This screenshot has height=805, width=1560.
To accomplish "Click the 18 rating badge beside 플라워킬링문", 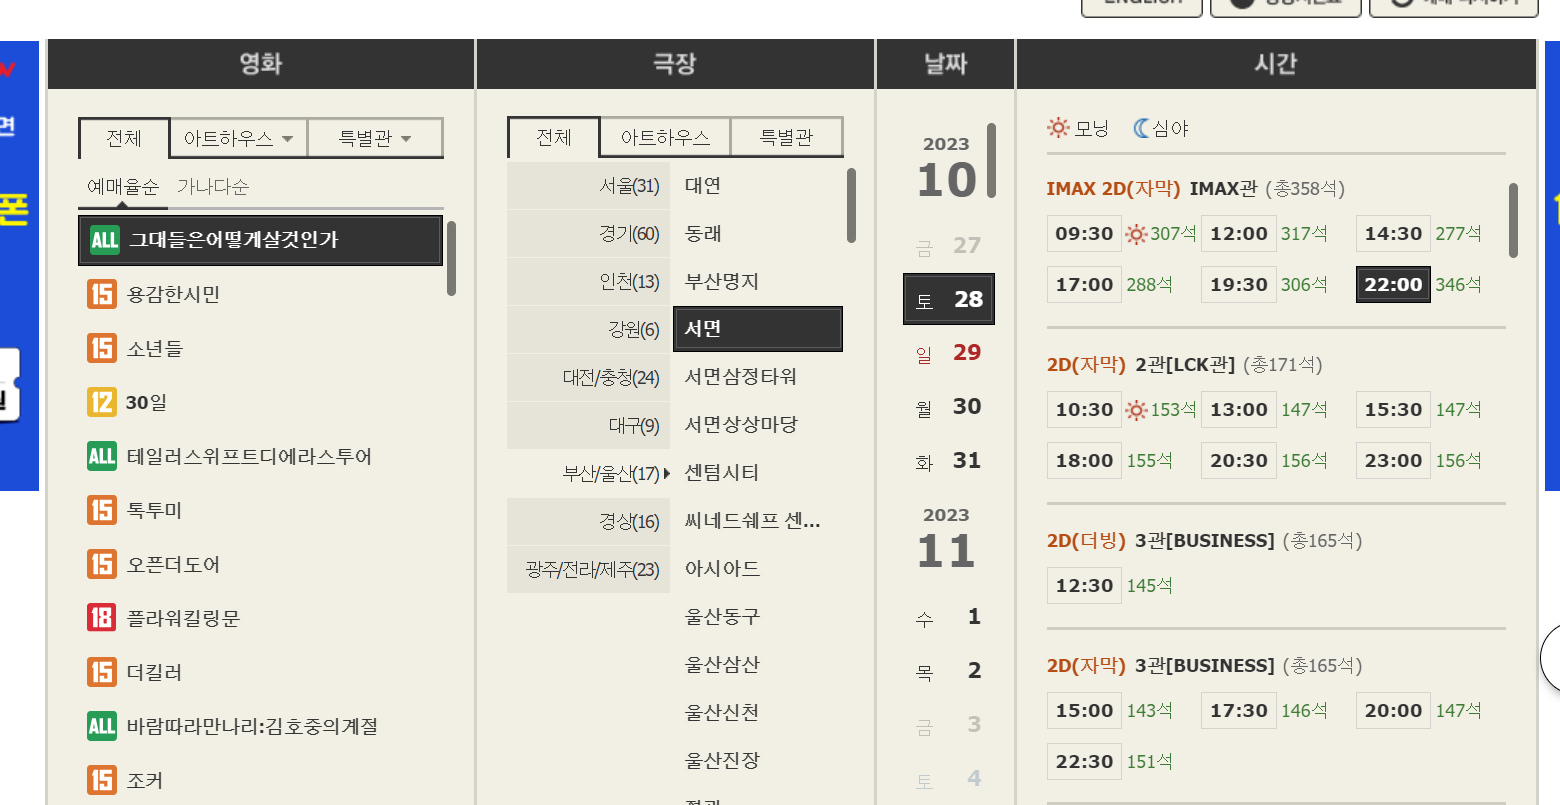I will click(102, 618).
